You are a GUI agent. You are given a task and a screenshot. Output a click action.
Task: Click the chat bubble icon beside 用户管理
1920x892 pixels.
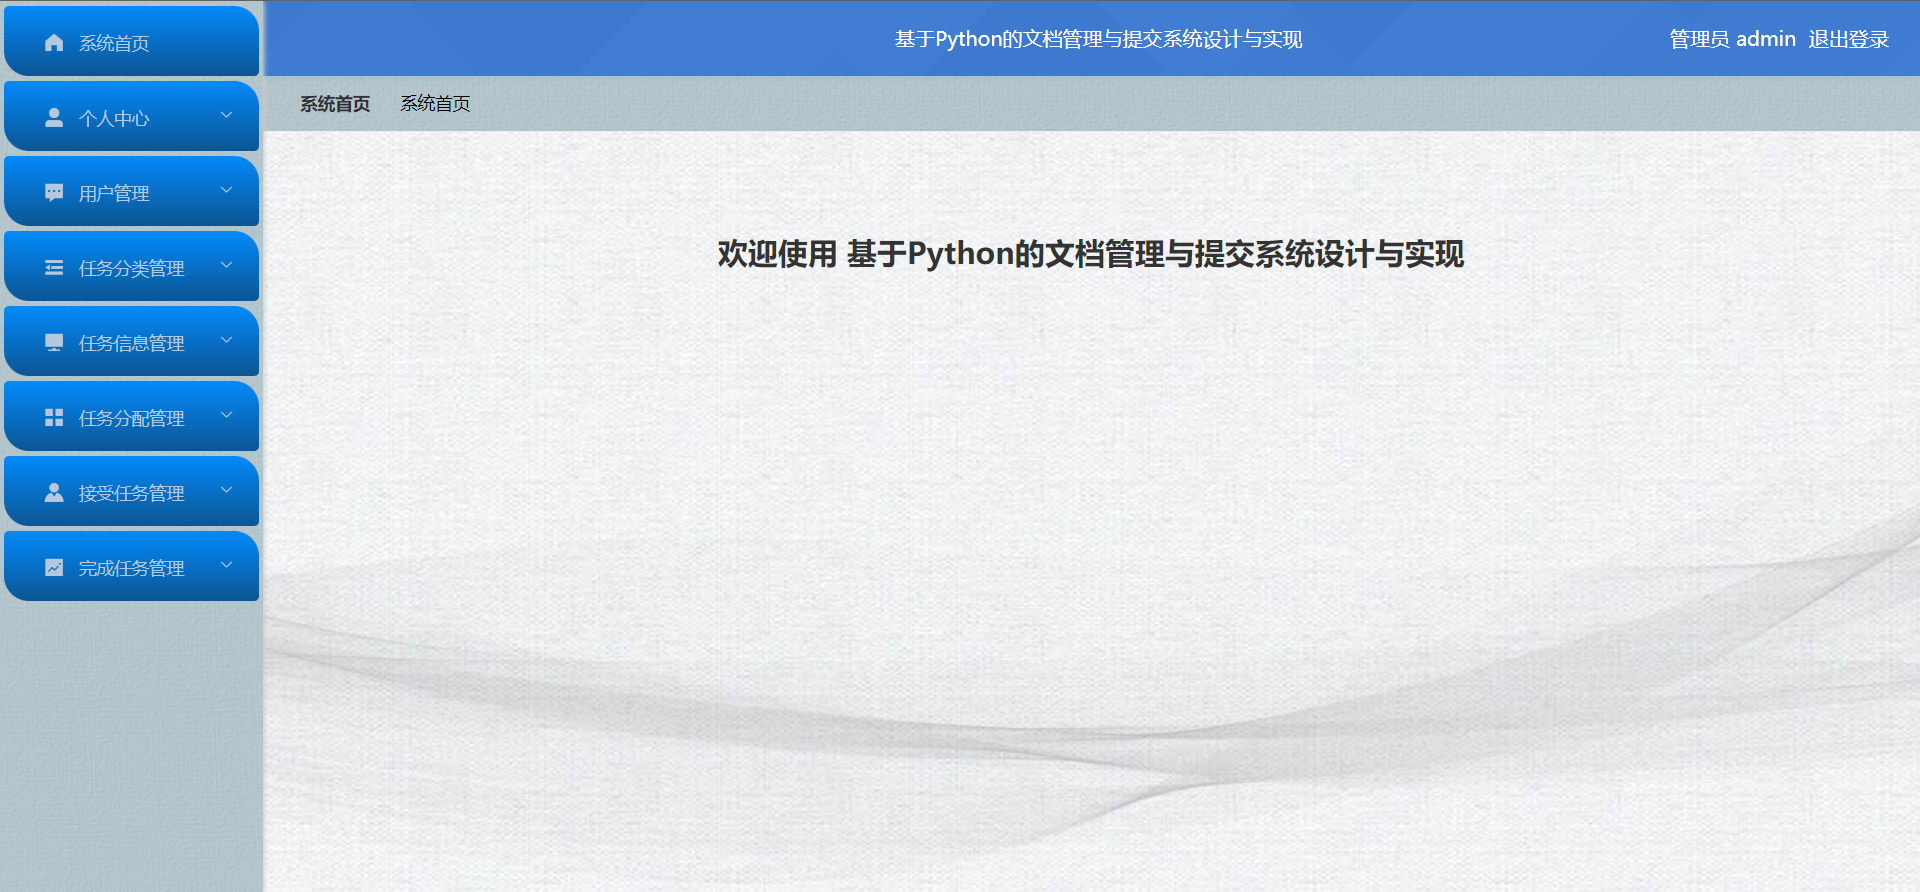(54, 192)
